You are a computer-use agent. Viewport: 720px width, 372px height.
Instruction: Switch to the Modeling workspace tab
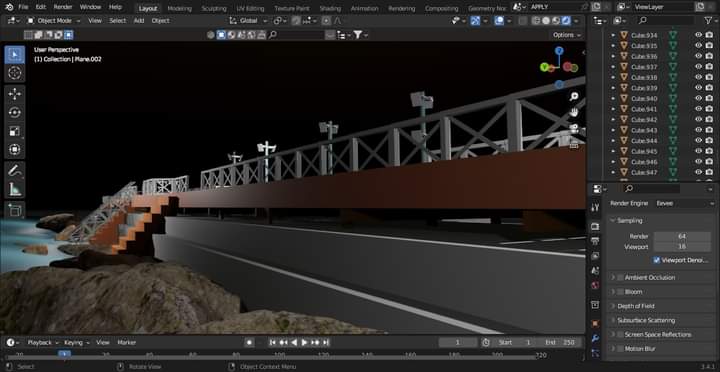tap(180, 8)
